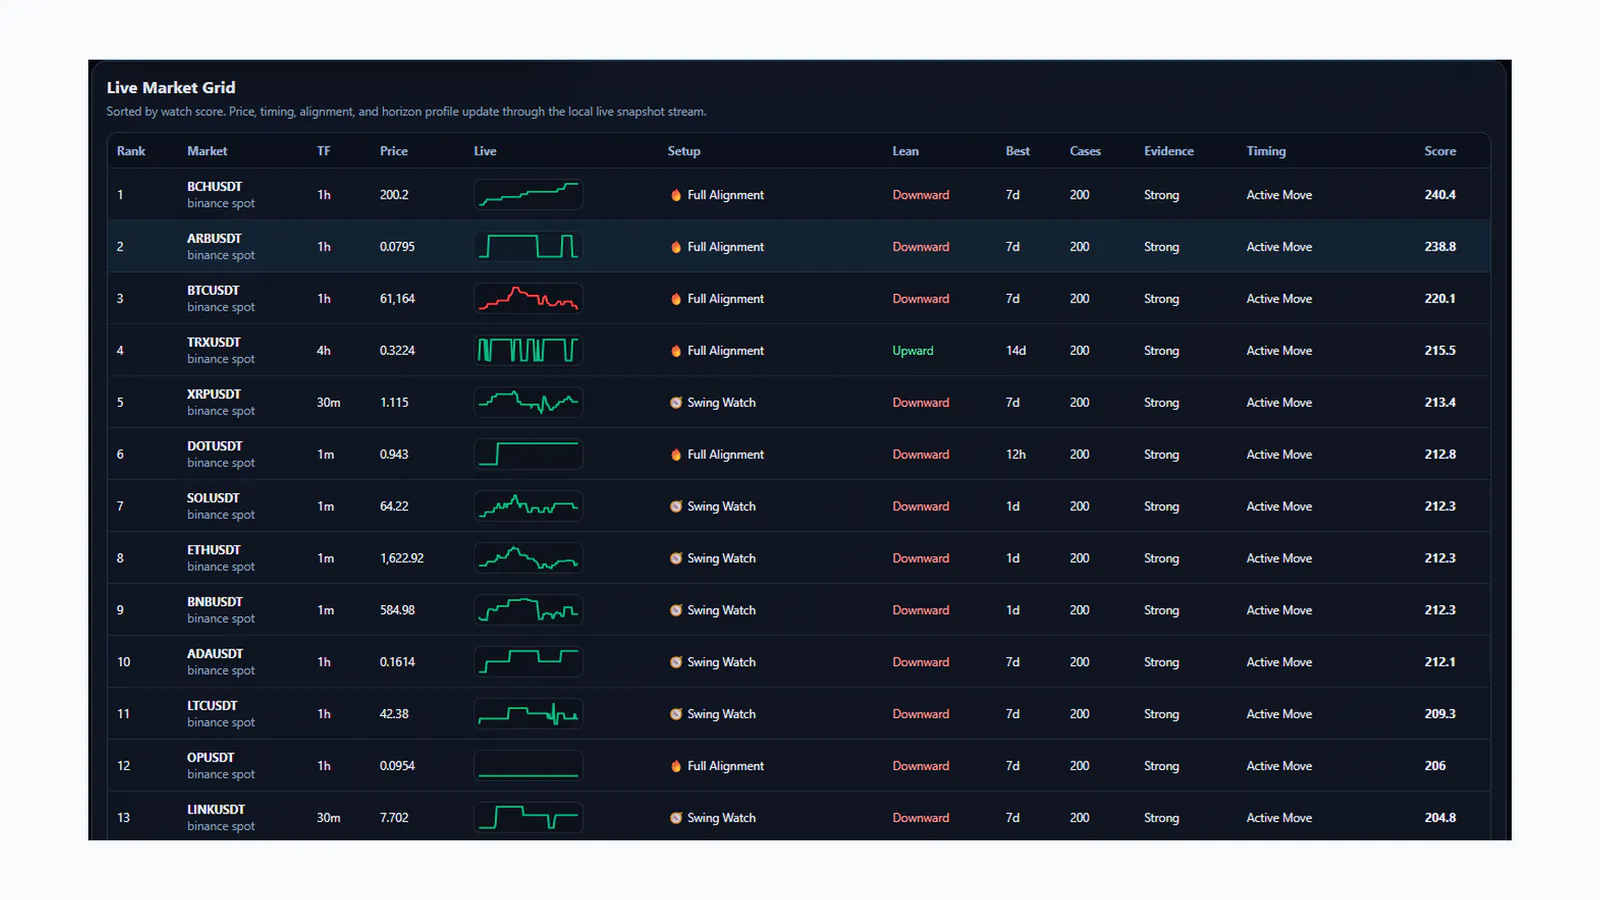Click the Swing Watch icon in ETHUSDT row
1600x900 pixels.
click(x=676, y=559)
